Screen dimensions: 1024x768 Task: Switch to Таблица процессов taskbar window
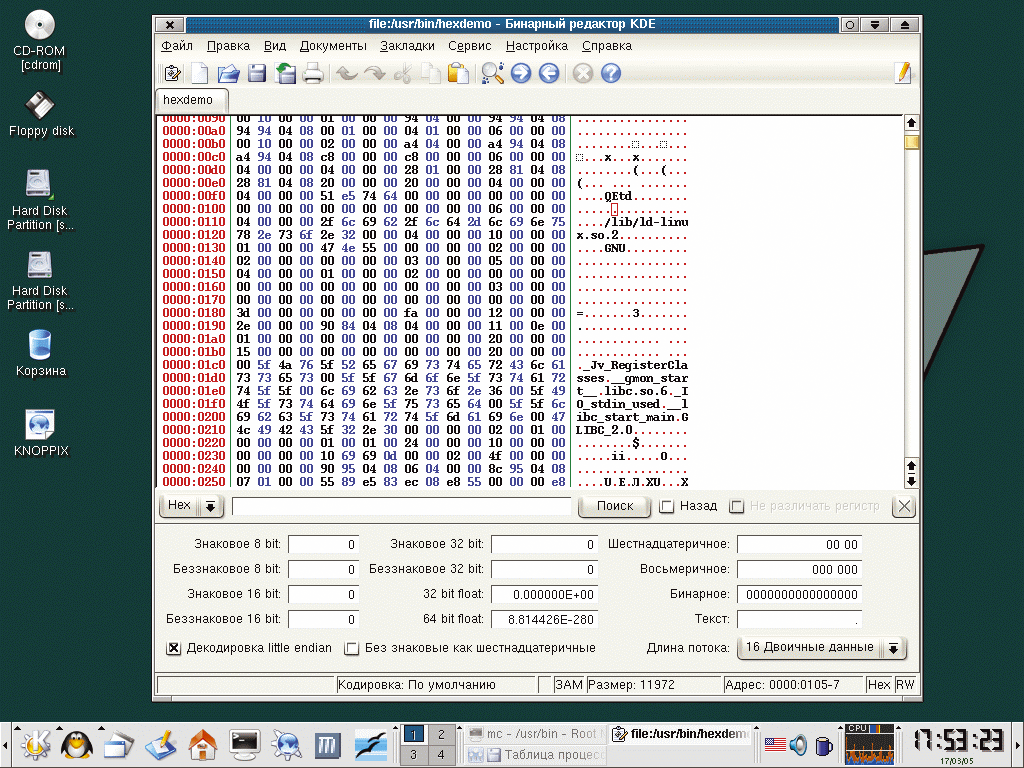click(x=537, y=755)
